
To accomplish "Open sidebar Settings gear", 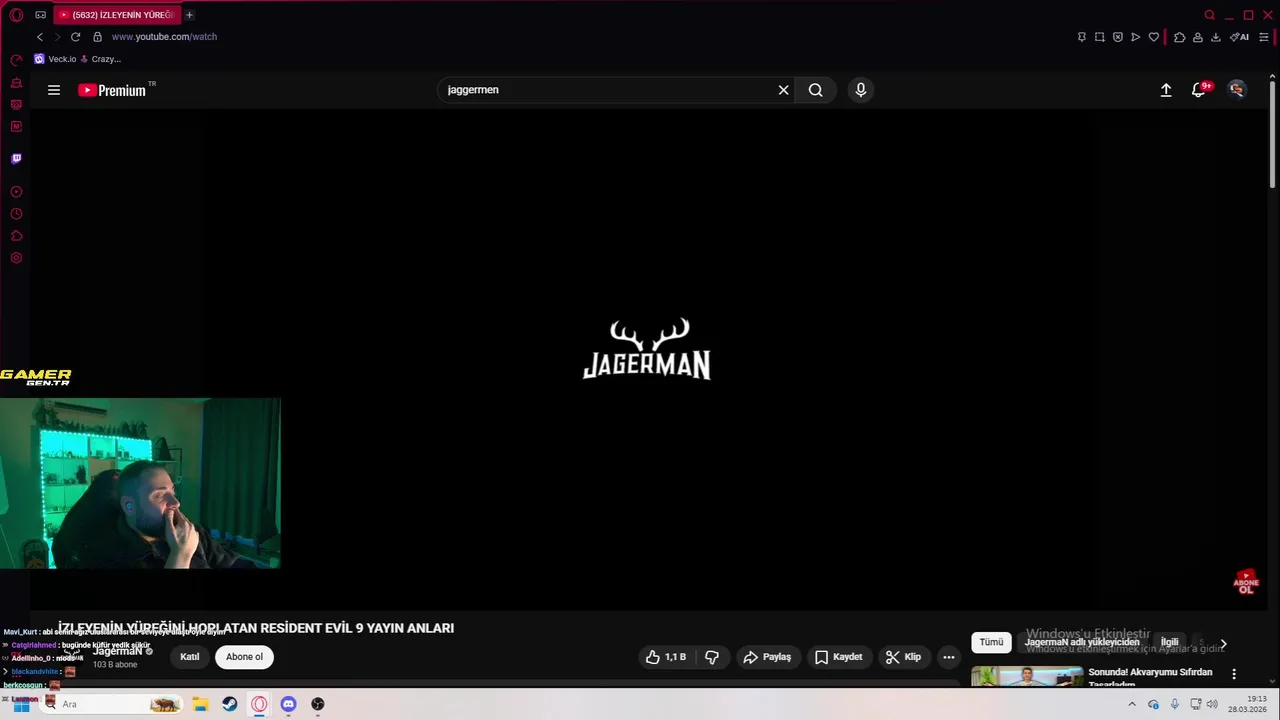I will [x=16, y=258].
